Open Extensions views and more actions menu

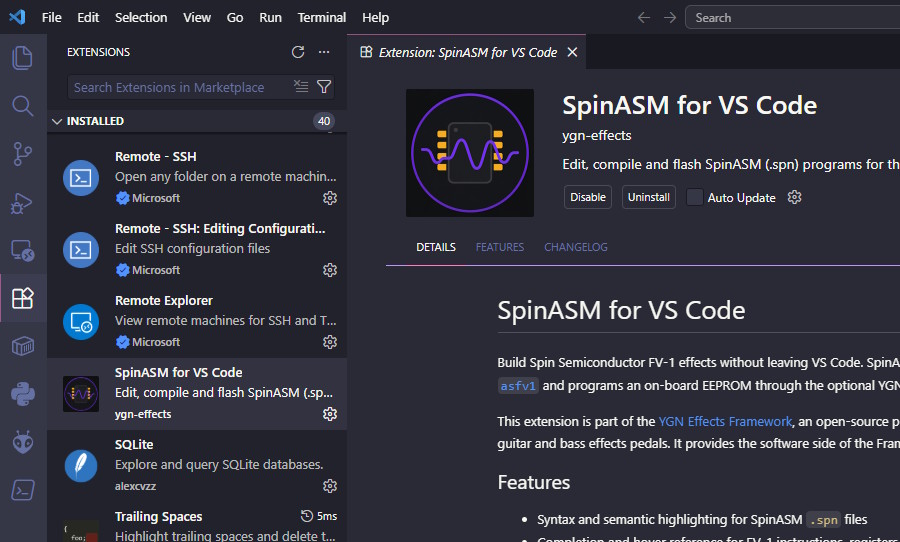click(x=324, y=52)
